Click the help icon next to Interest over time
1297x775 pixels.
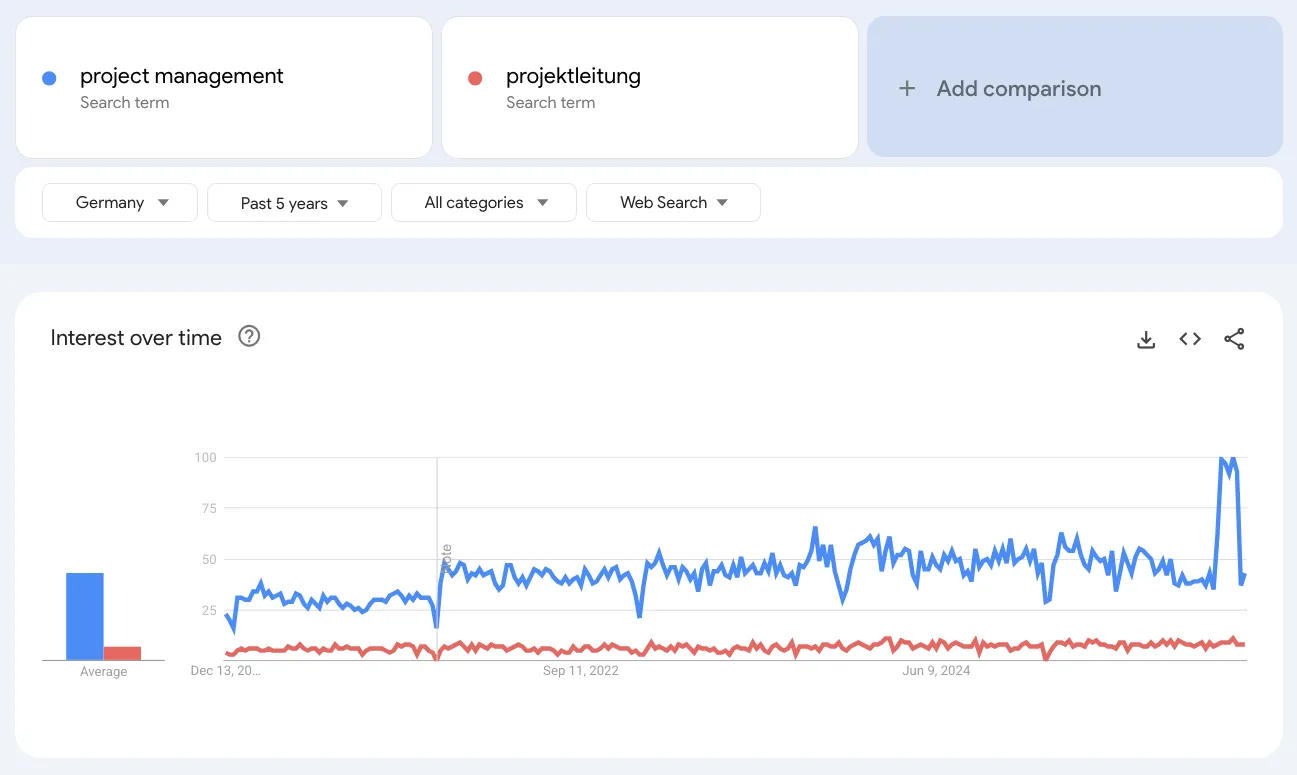pyautogui.click(x=248, y=337)
